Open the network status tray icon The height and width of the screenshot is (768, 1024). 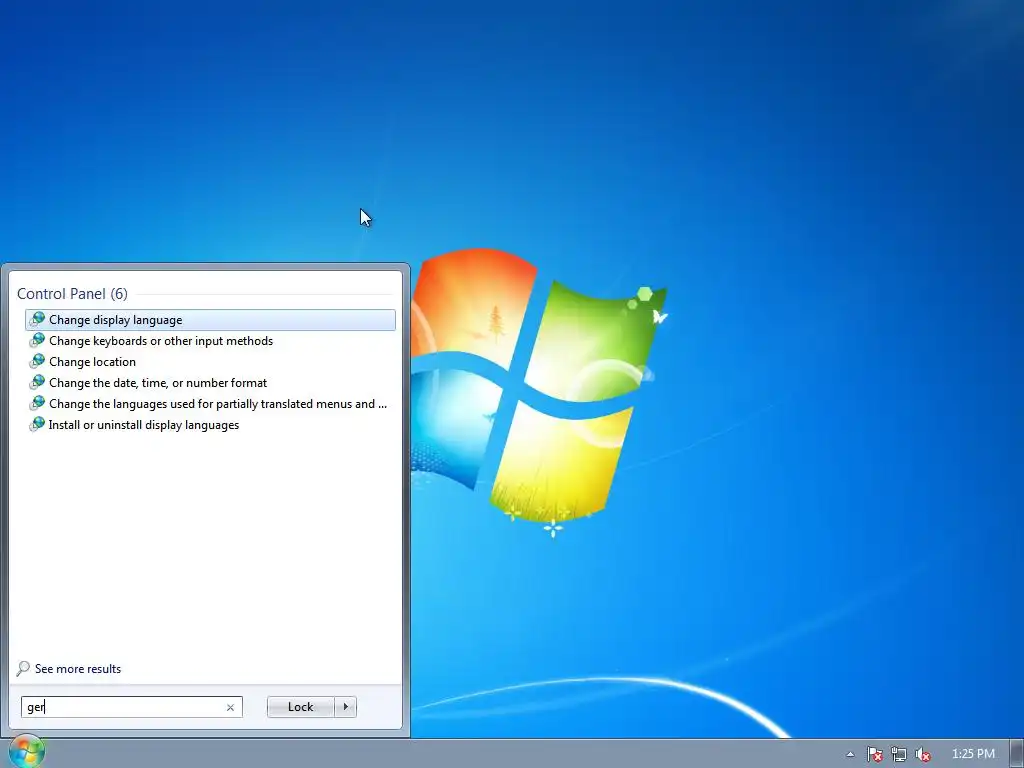(x=899, y=754)
